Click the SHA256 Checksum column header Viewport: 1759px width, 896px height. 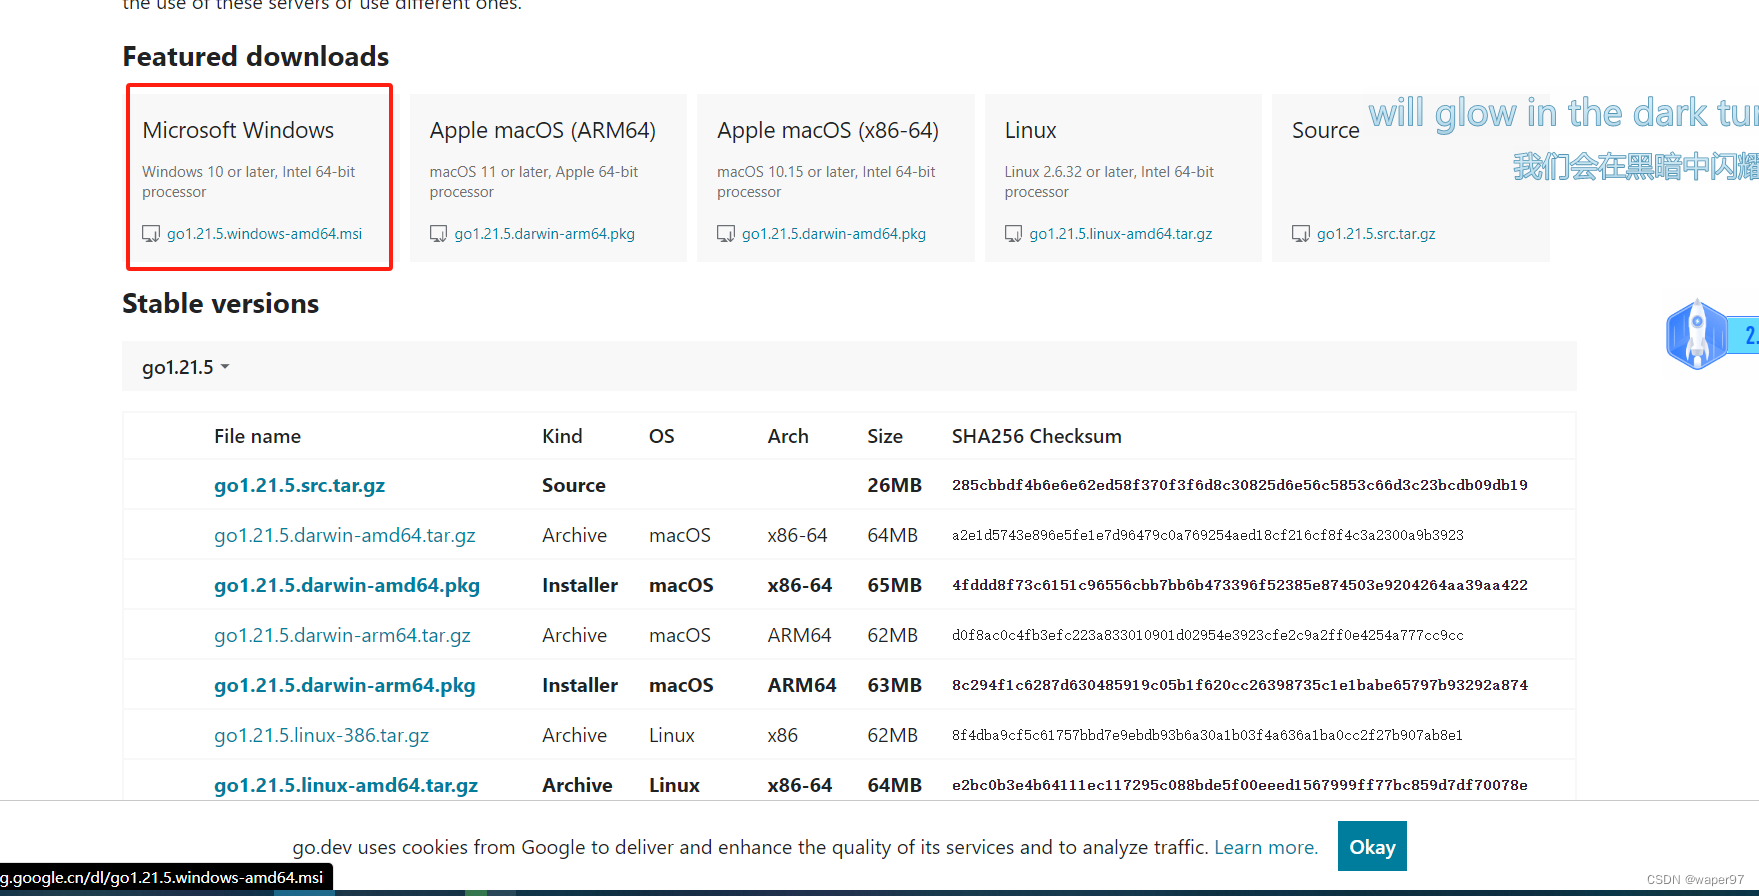tap(1037, 436)
